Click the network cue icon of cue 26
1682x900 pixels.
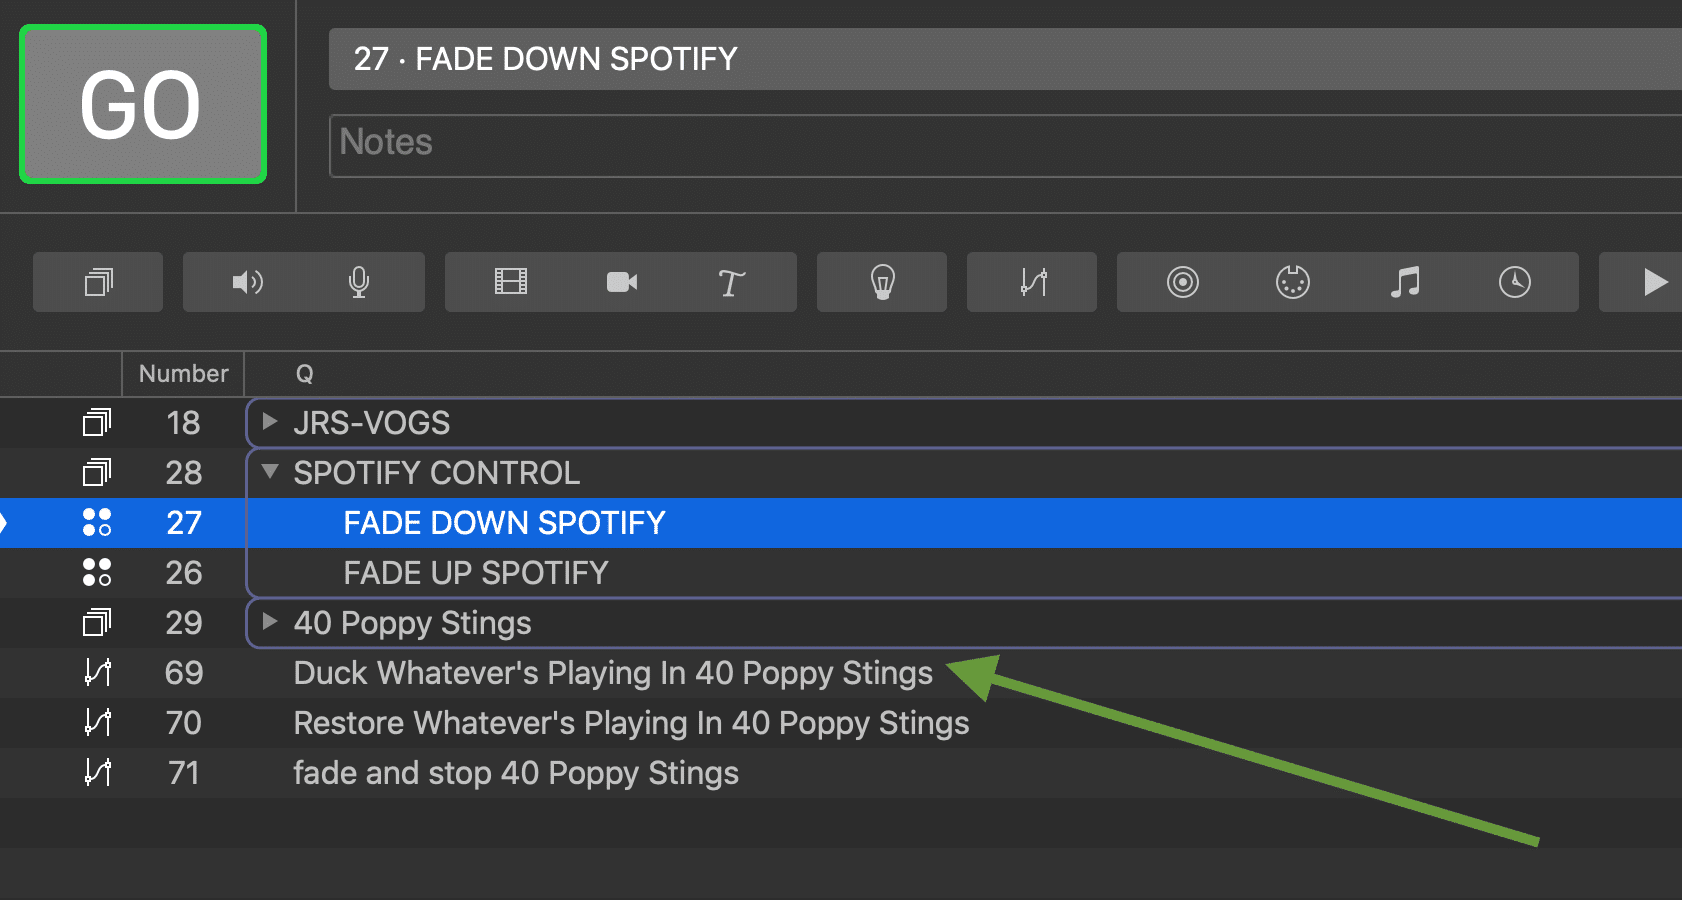[97, 572]
